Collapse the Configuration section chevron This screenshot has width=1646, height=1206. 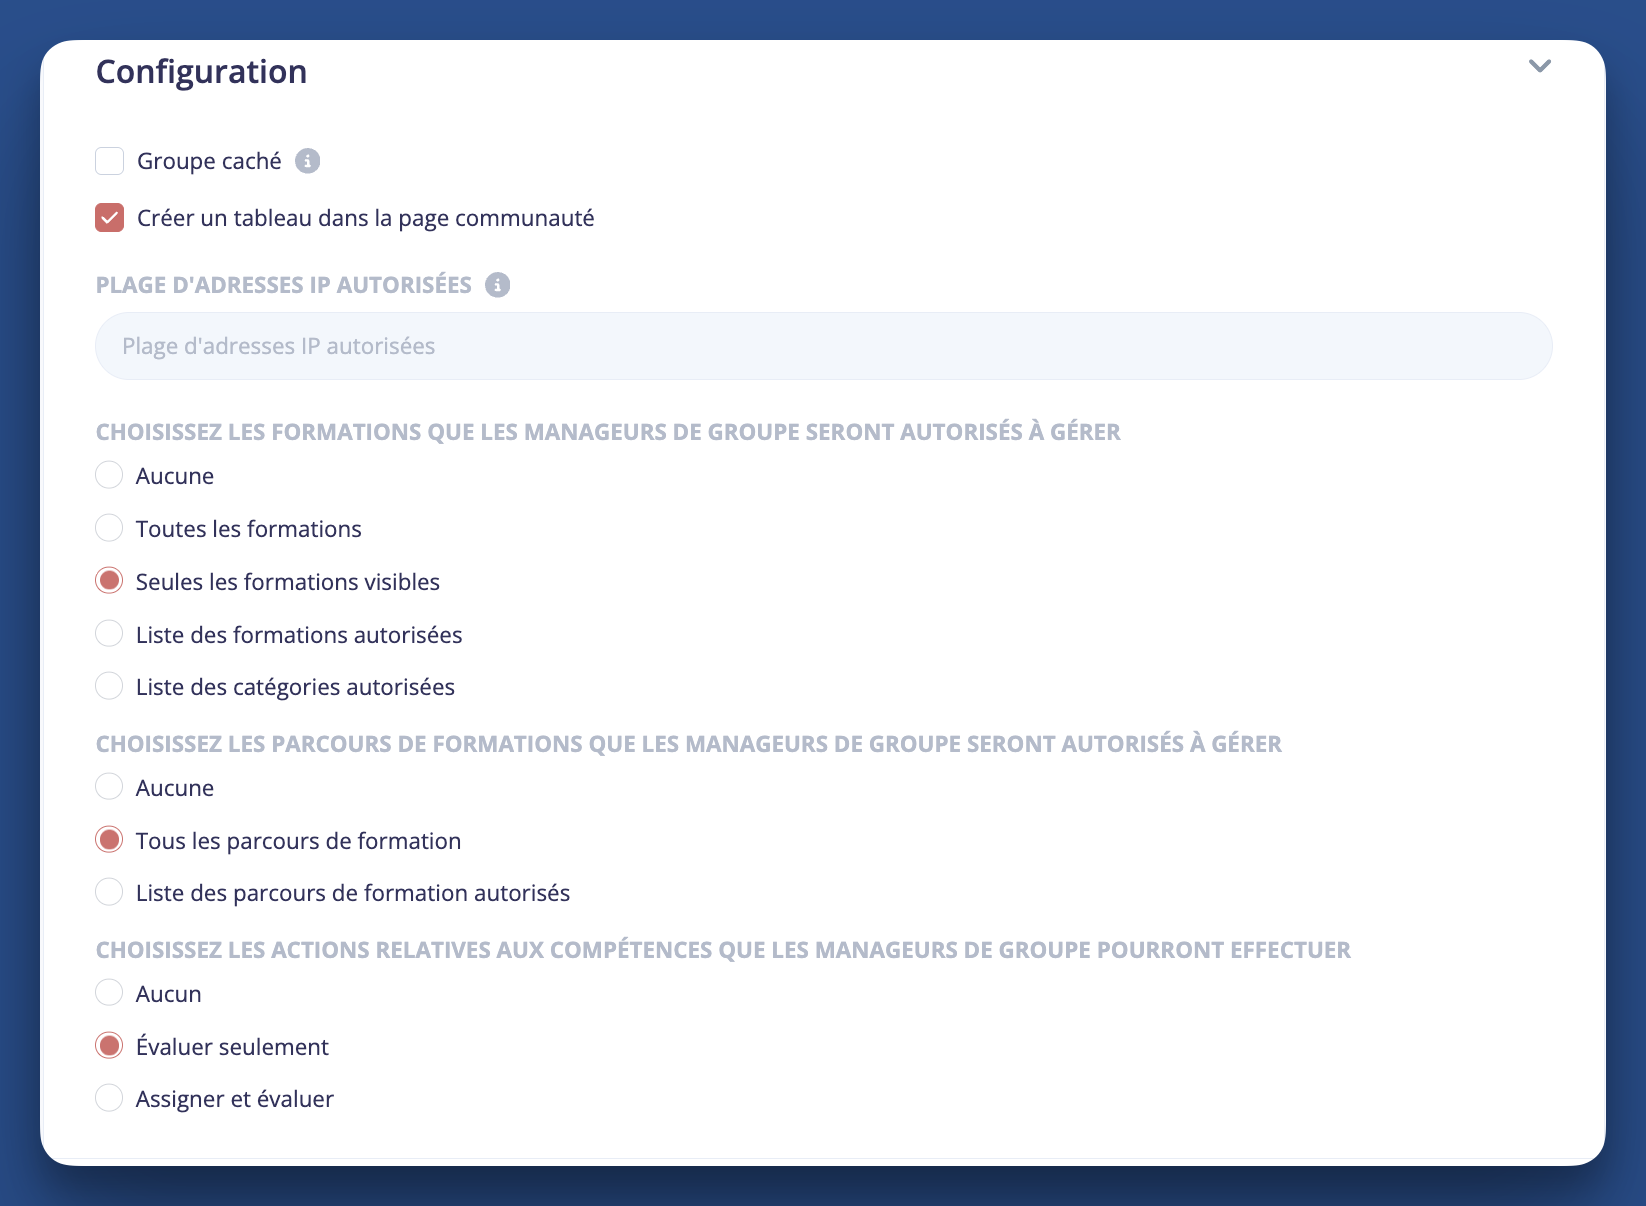pos(1539,66)
